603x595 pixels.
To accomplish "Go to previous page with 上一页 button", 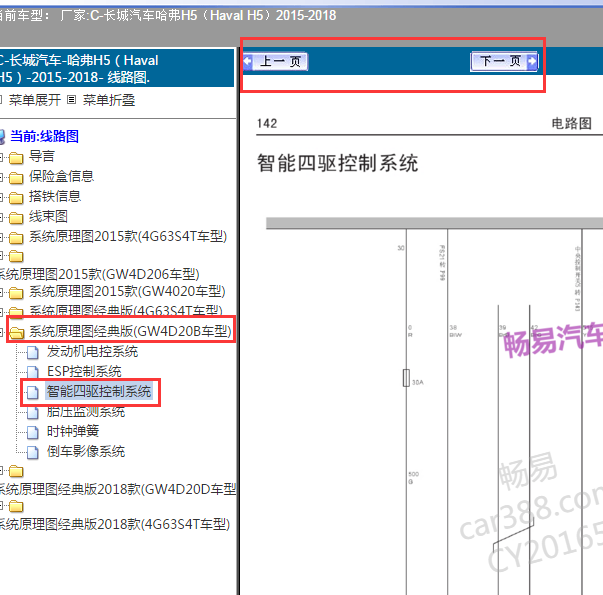I will 275,61.
